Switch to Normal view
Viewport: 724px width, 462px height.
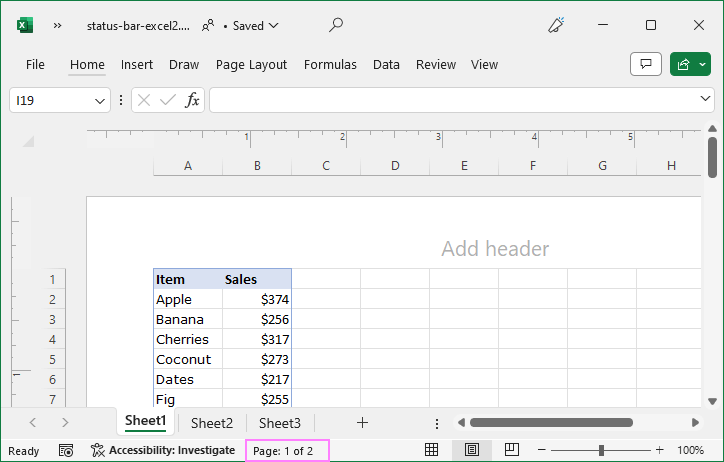pyautogui.click(x=431, y=451)
